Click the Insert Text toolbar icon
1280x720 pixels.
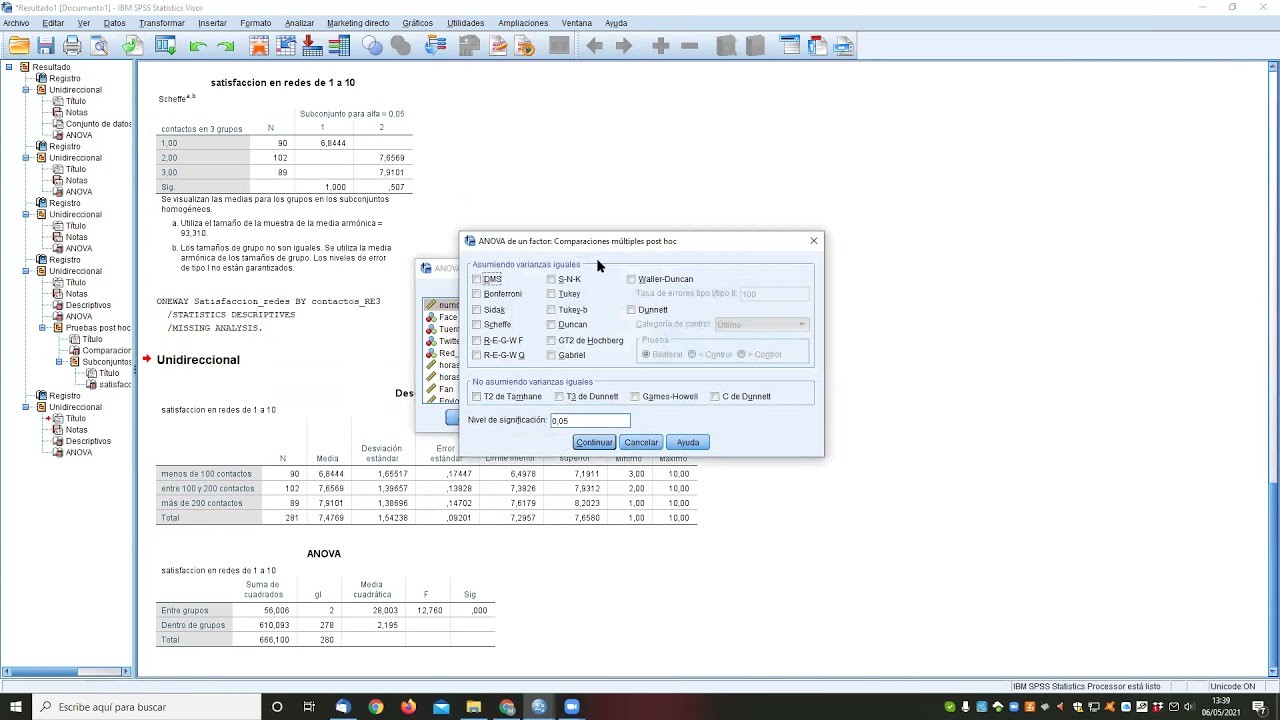point(843,46)
